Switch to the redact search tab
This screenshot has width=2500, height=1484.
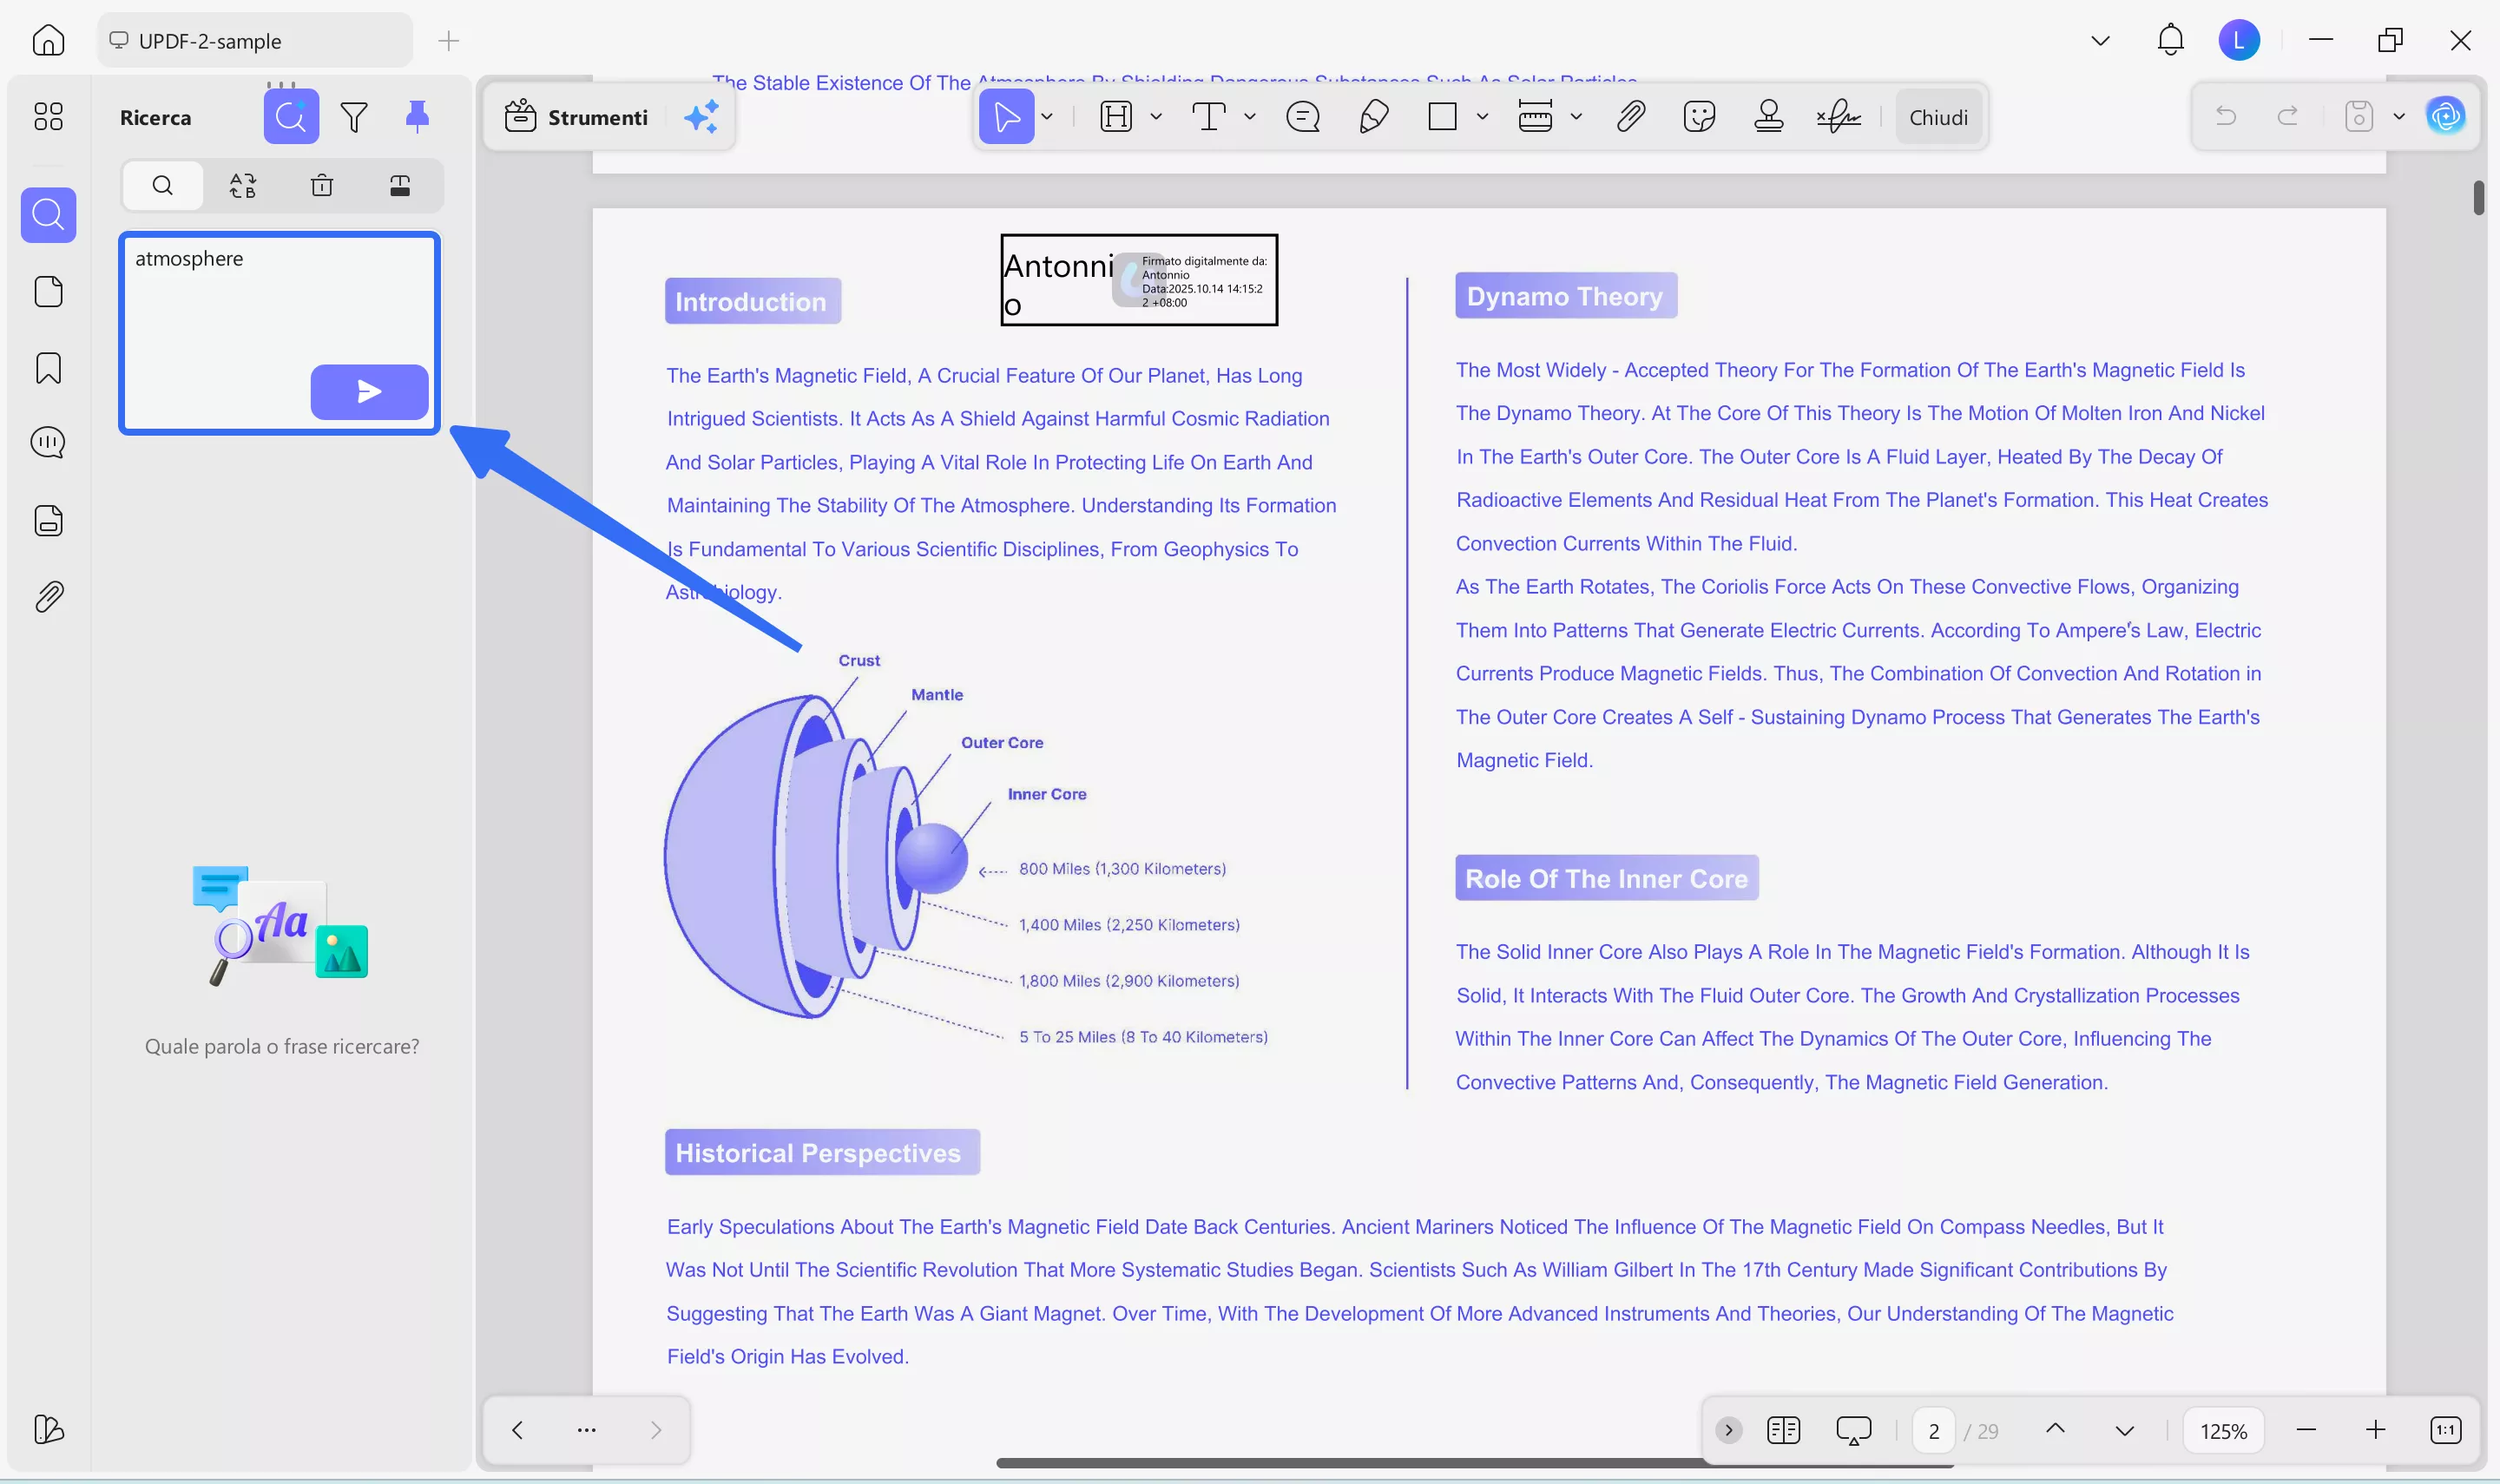399,185
